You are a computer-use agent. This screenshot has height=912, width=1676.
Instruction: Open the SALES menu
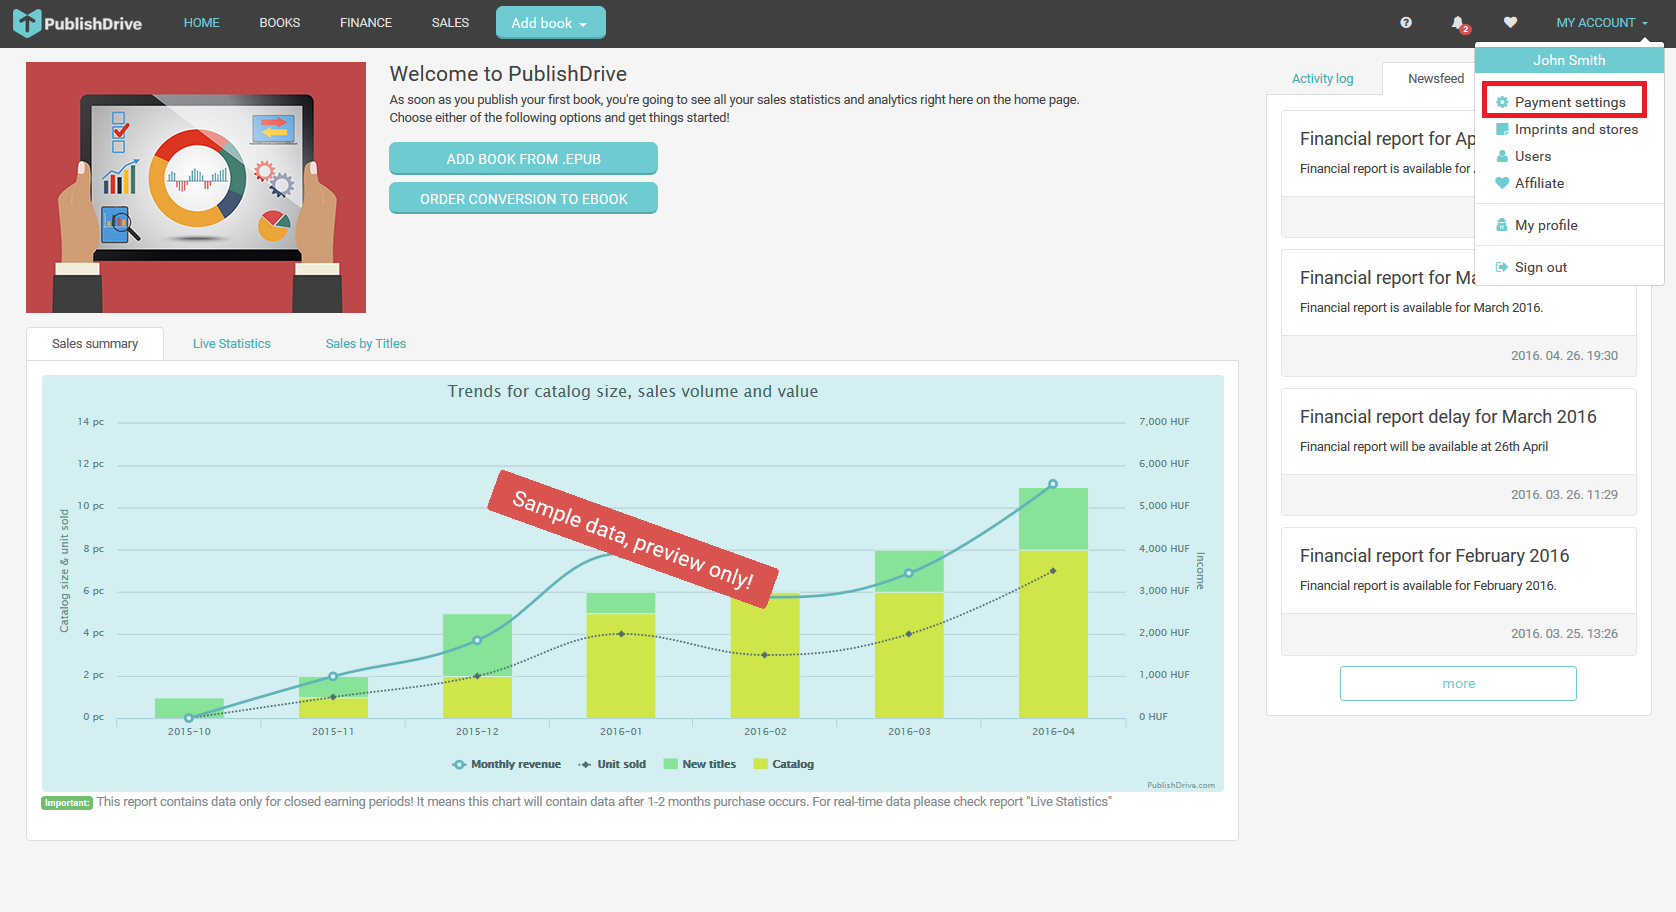(450, 22)
